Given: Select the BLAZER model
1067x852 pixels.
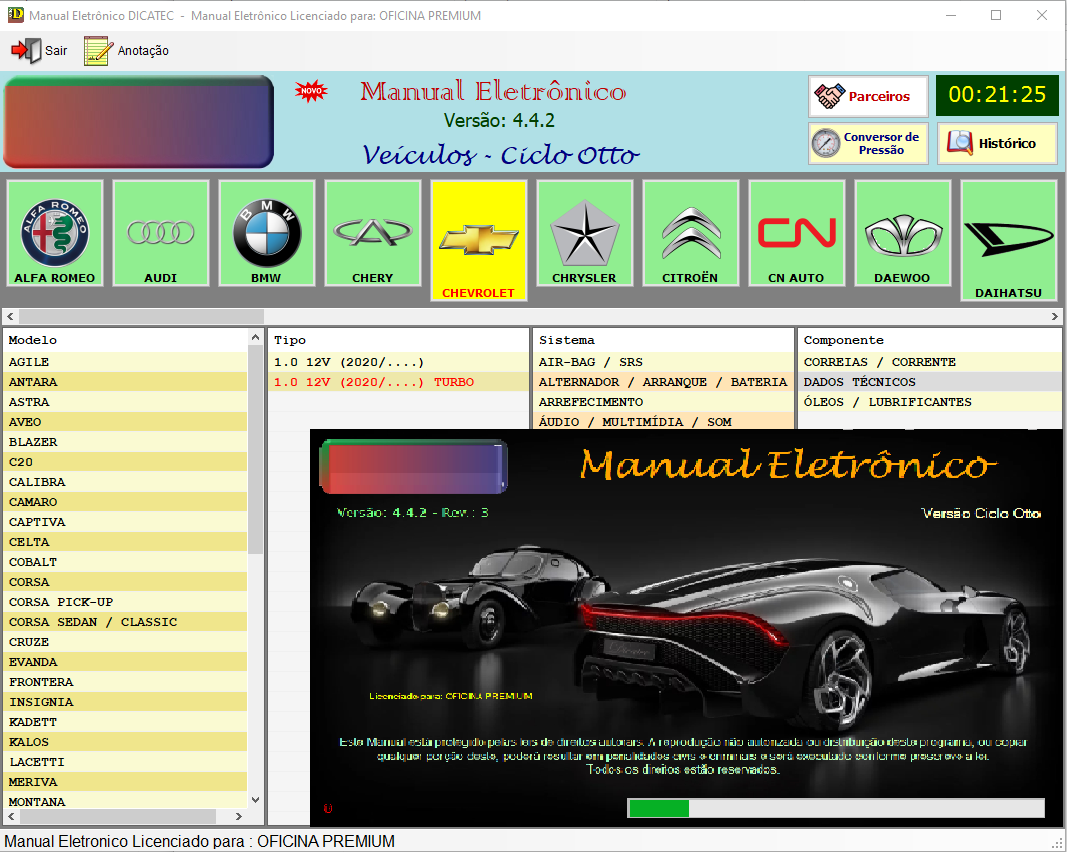Looking at the screenshot, I should click(126, 442).
